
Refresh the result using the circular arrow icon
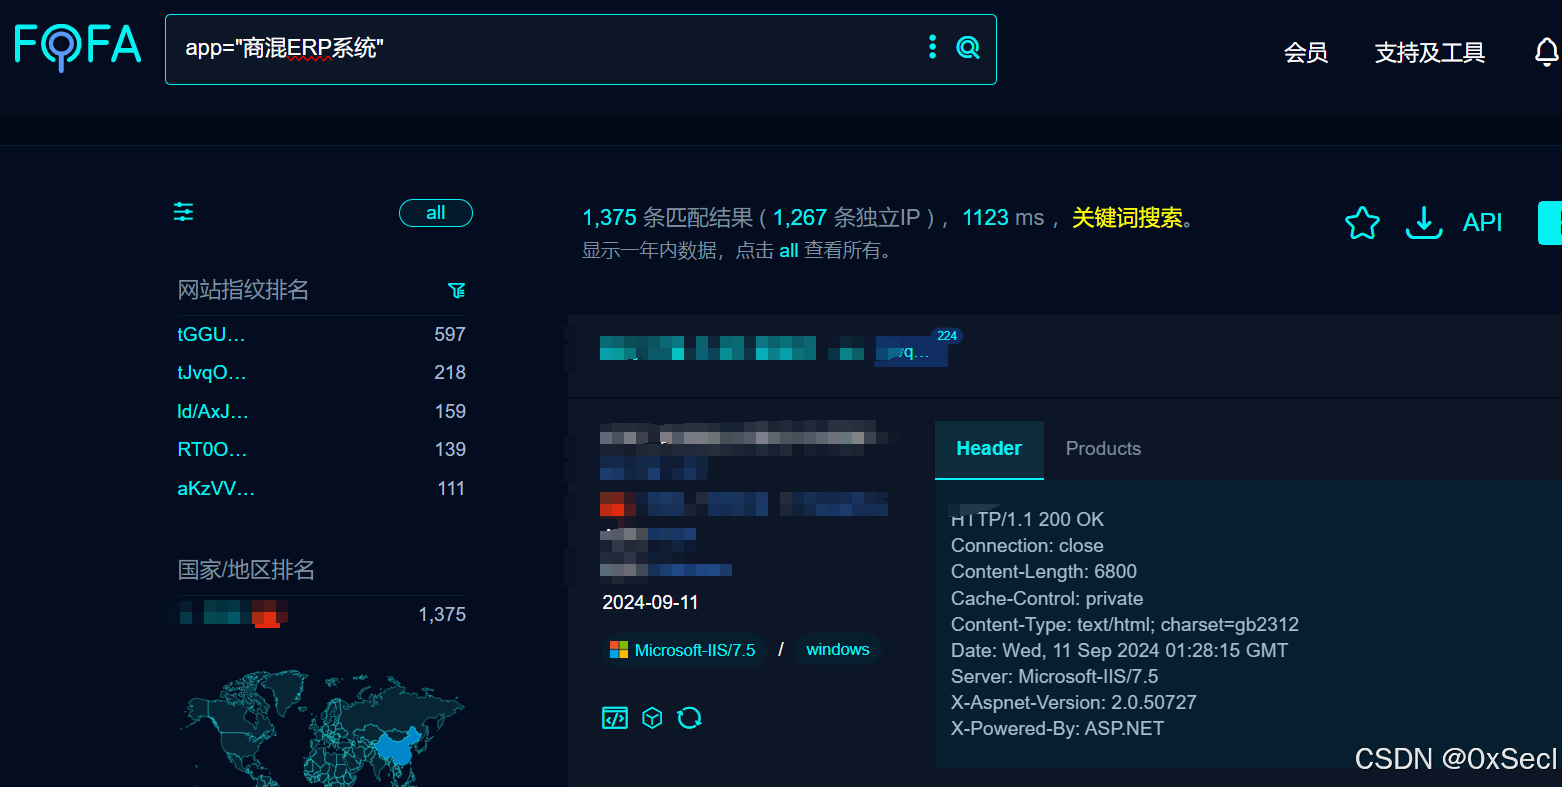[690, 717]
